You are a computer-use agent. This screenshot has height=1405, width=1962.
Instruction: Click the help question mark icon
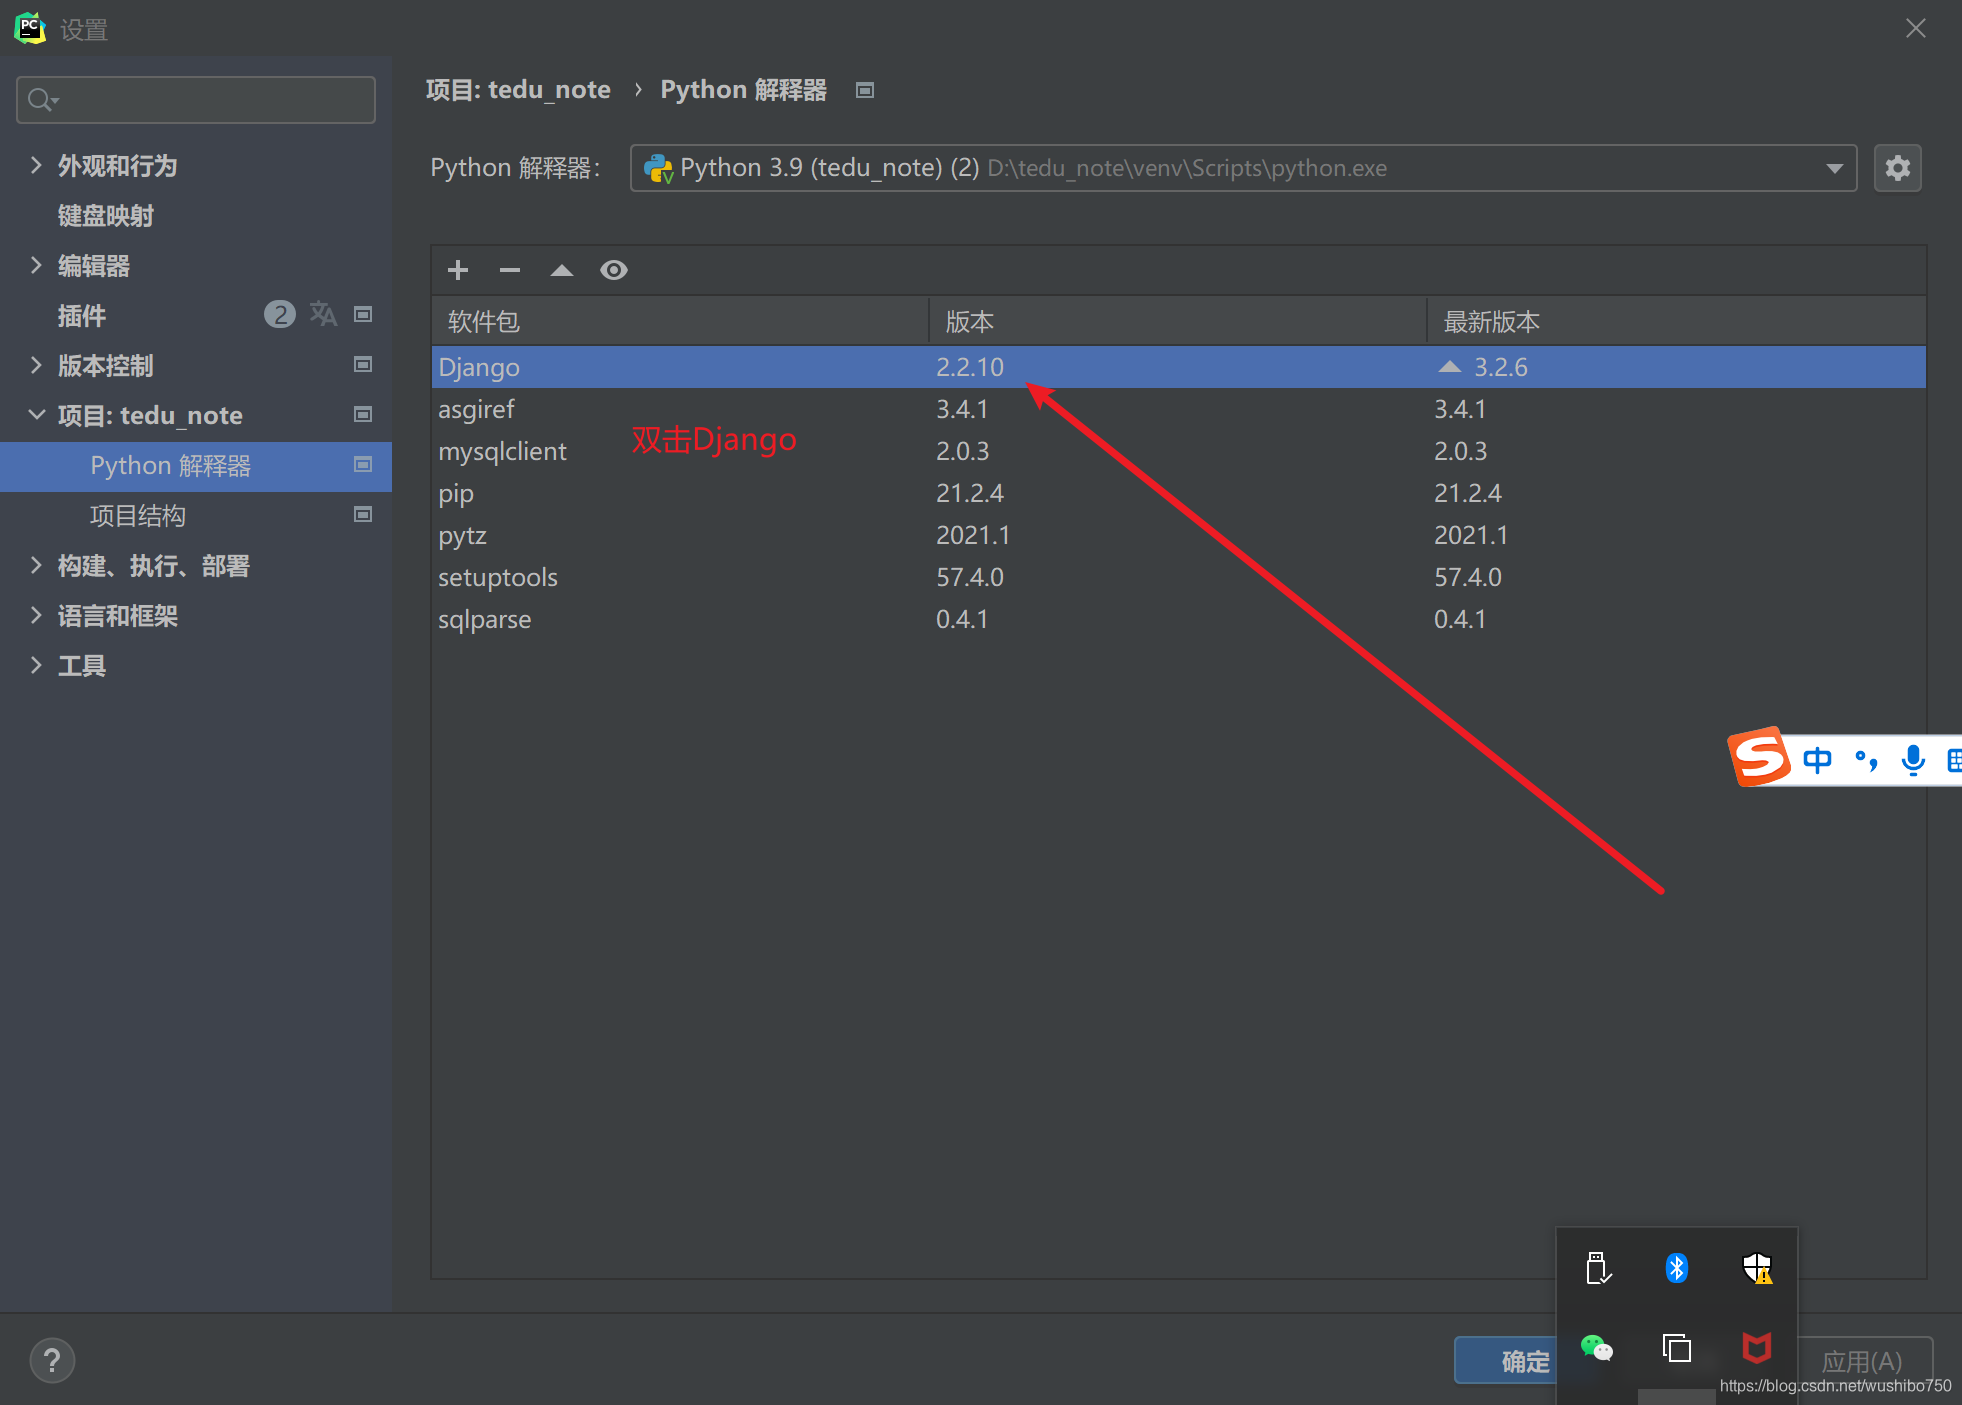pos(52,1360)
